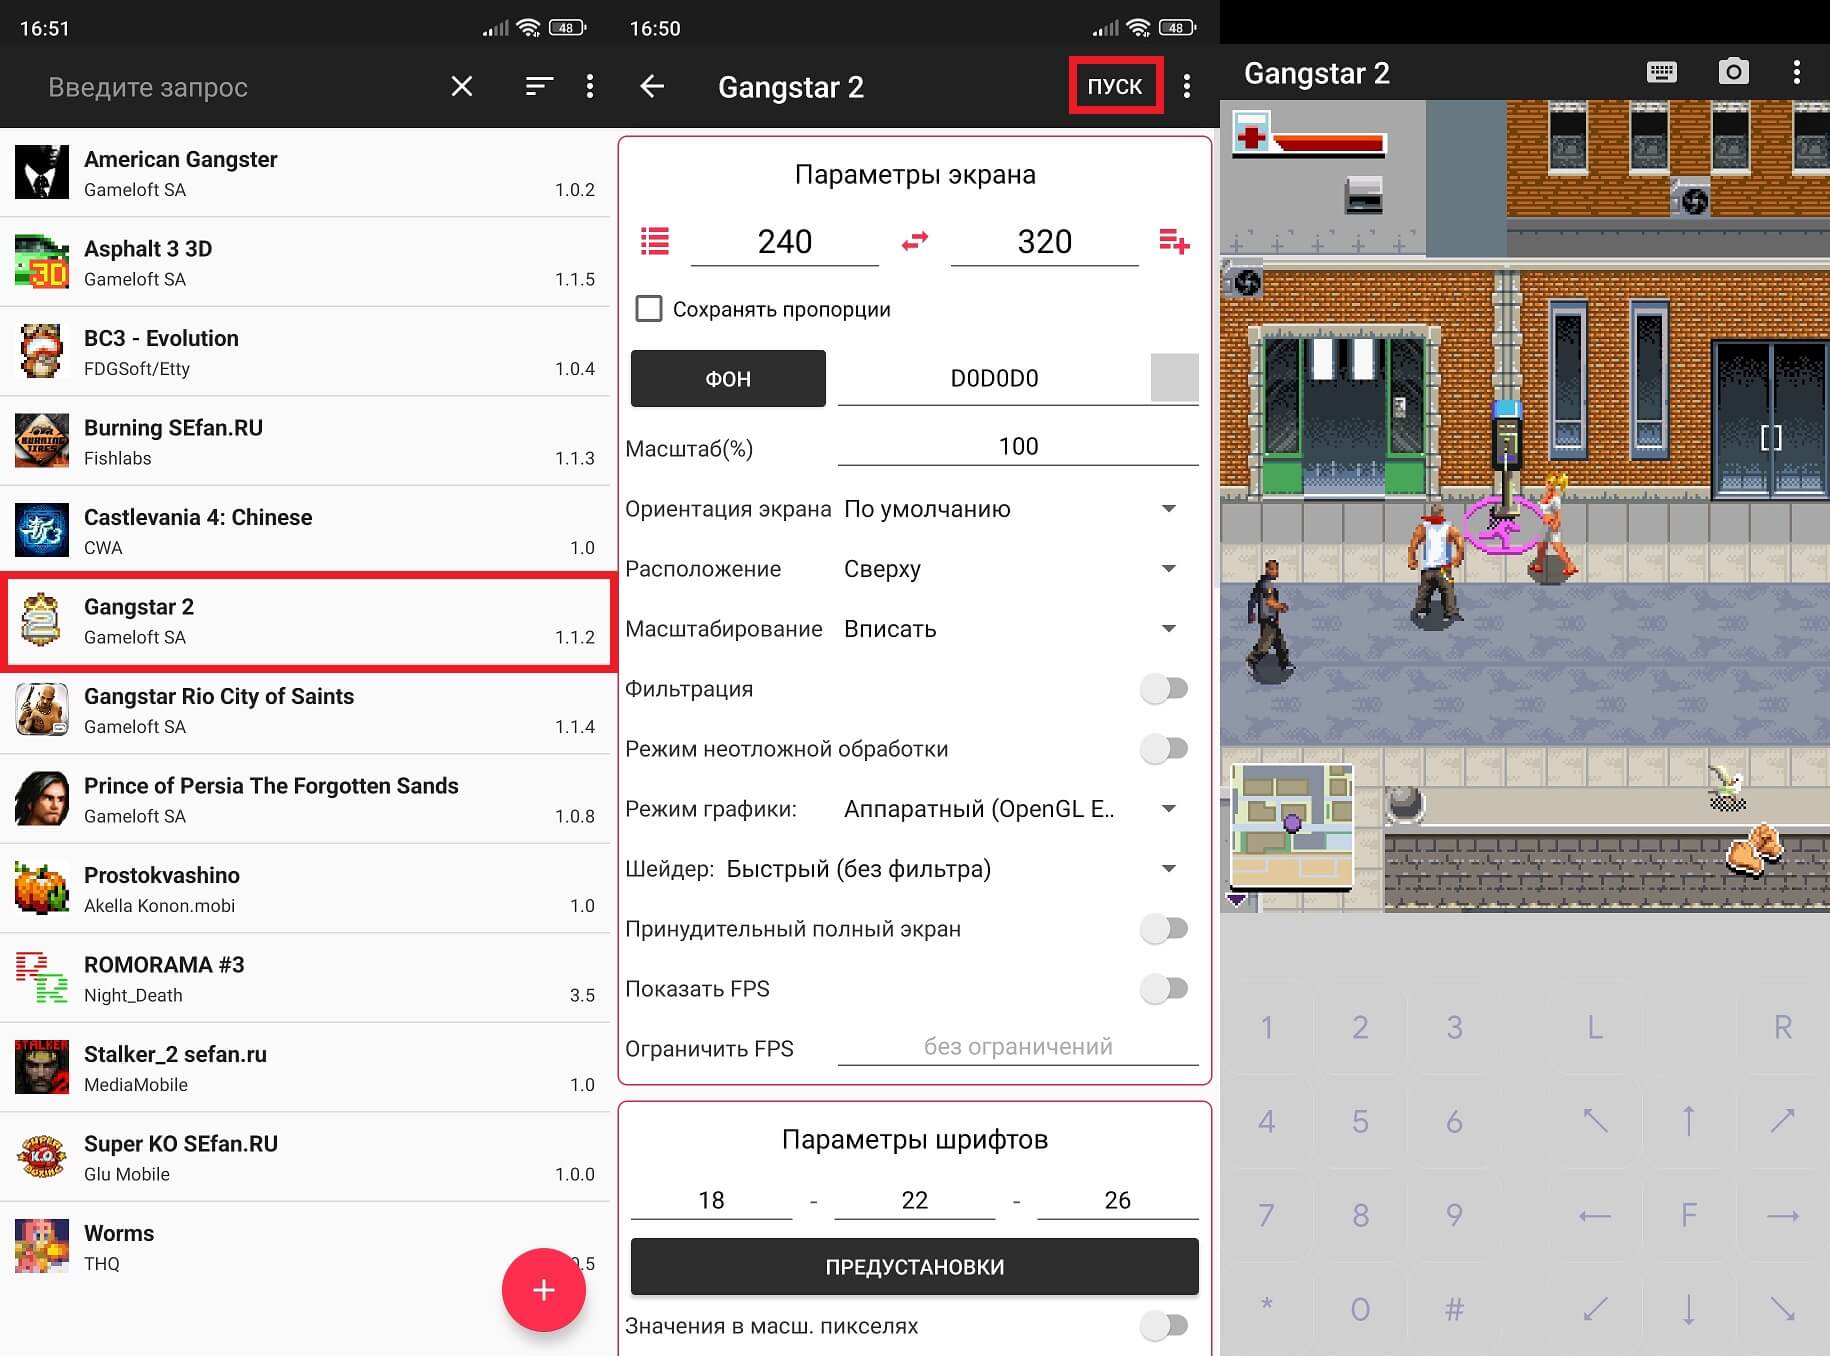
Task: Open the screen size presets list icon
Action: (x=655, y=242)
